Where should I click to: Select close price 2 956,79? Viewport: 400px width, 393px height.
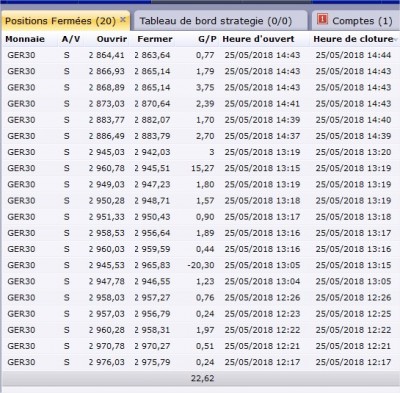coord(152,314)
